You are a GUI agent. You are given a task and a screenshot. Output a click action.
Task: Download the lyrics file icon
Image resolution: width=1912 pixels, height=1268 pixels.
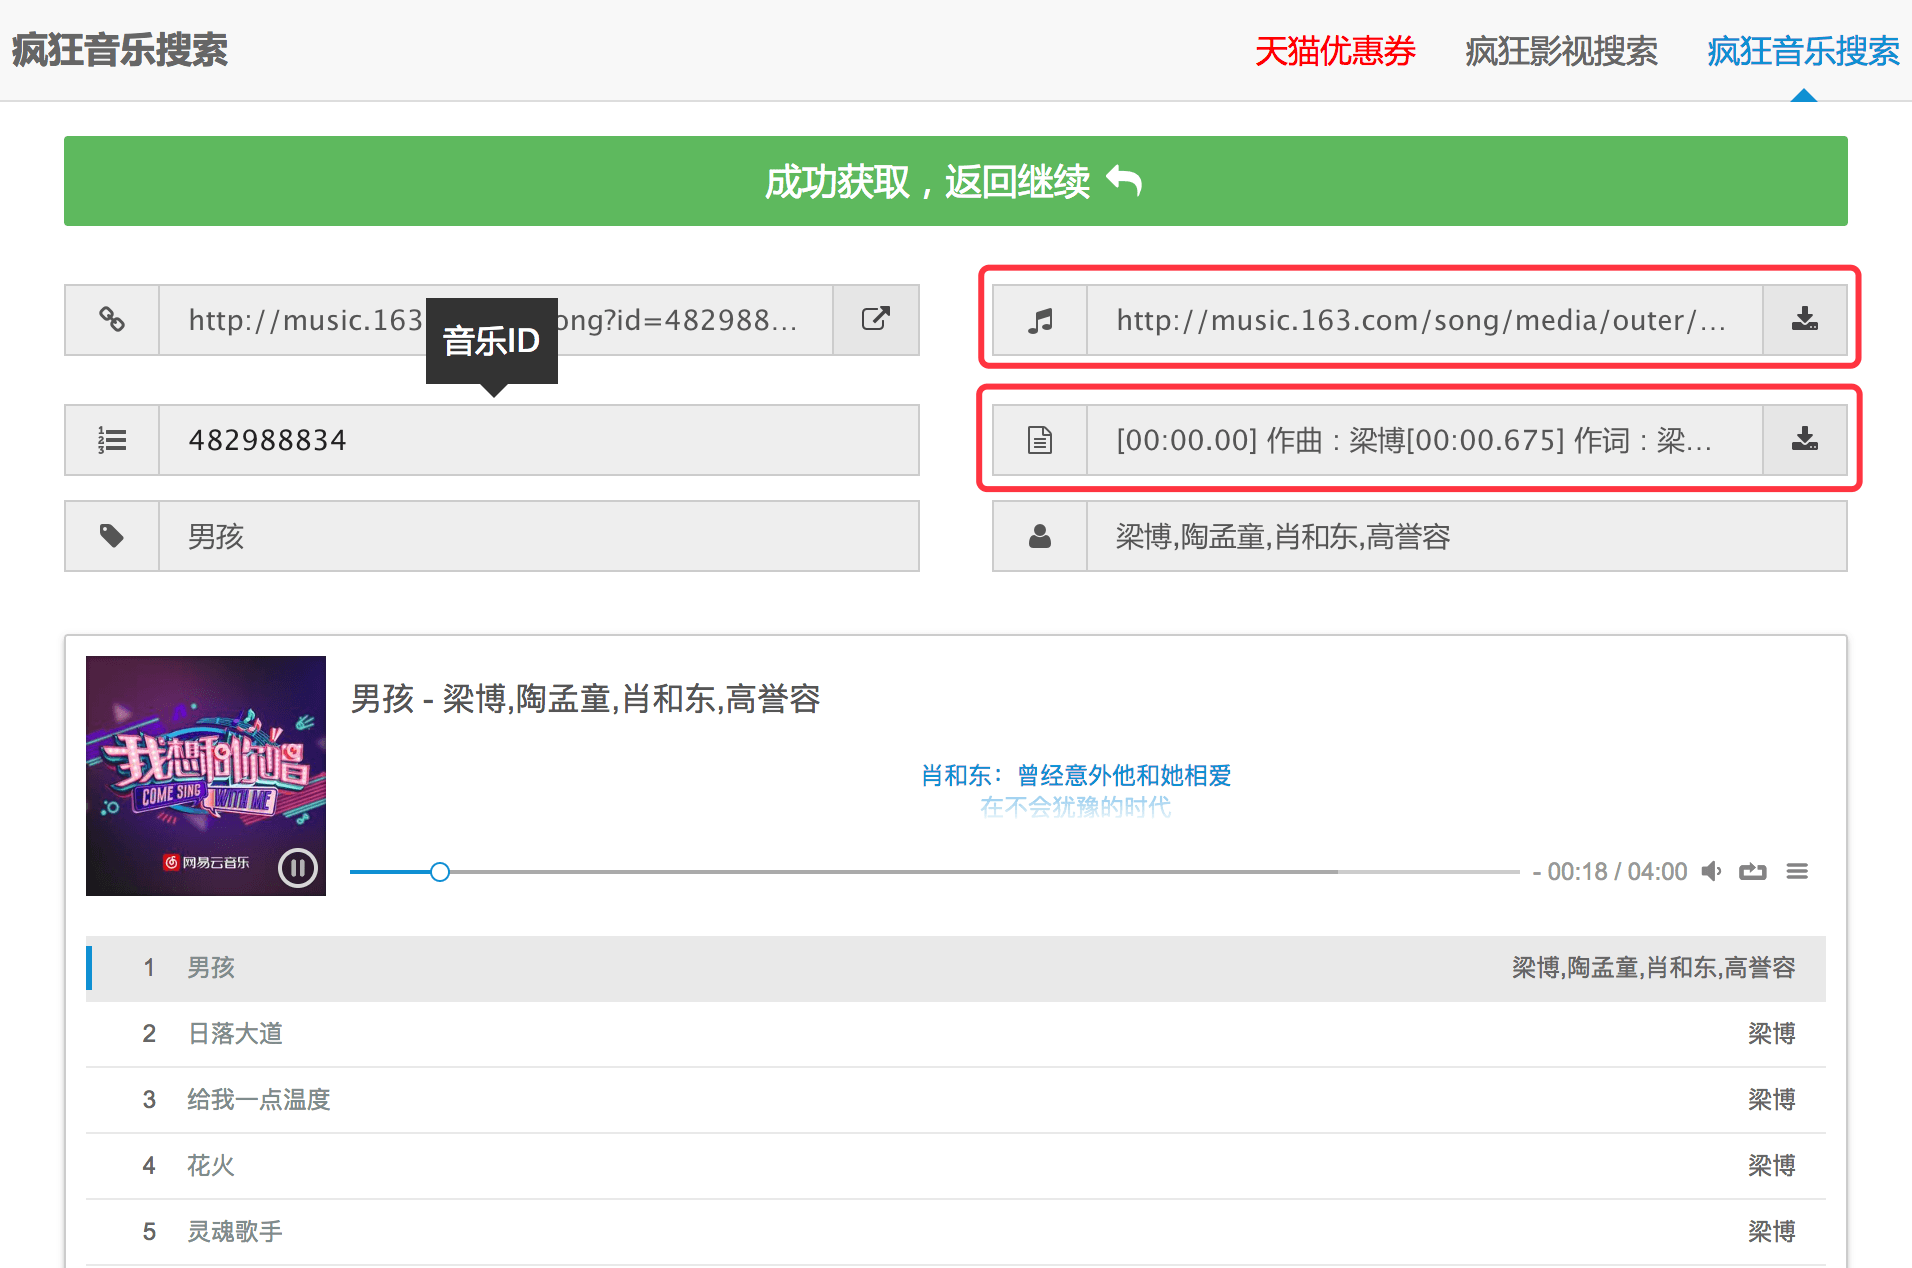(x=1805, y=439)
